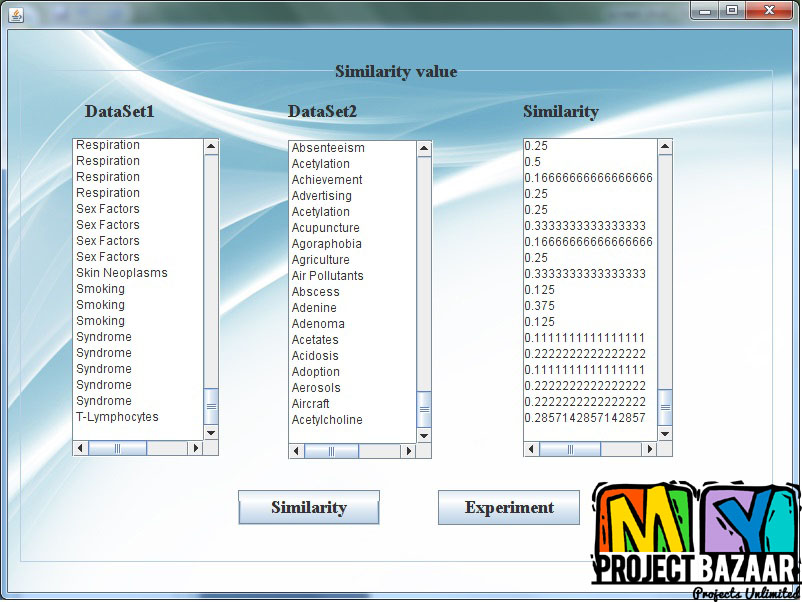Click DataSet2 vertical scrollbar thumb

pyautogui.click(x=424, y=408)
